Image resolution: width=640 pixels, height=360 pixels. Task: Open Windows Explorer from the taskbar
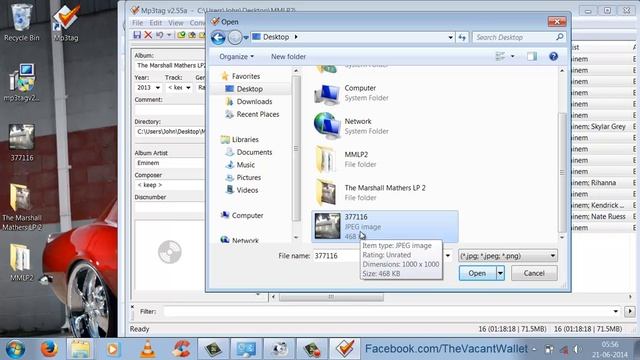(x=80, y=349)
